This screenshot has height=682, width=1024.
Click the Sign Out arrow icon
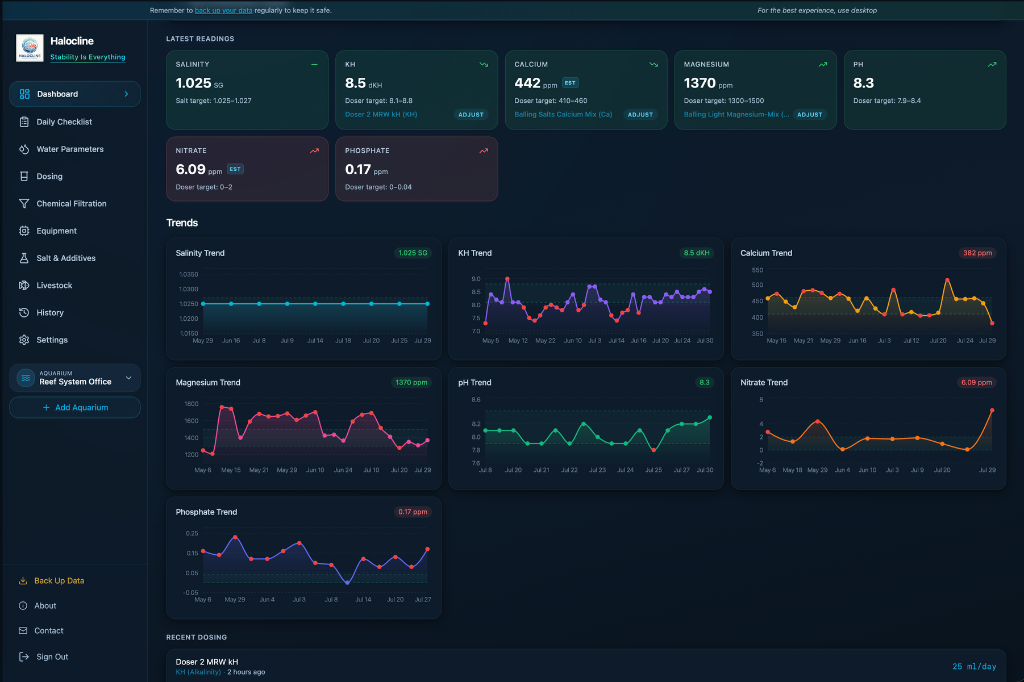[x=24, y=657]
